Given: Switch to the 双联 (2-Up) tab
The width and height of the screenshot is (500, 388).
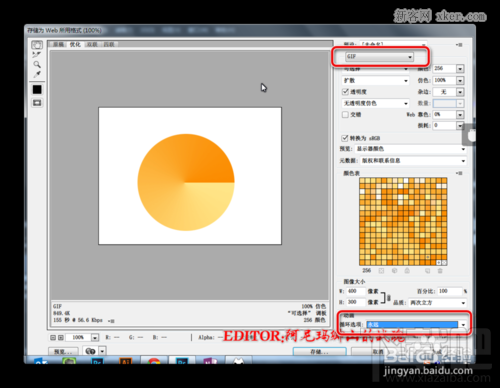Looking at the screenshot, I should tap(92, 44).
